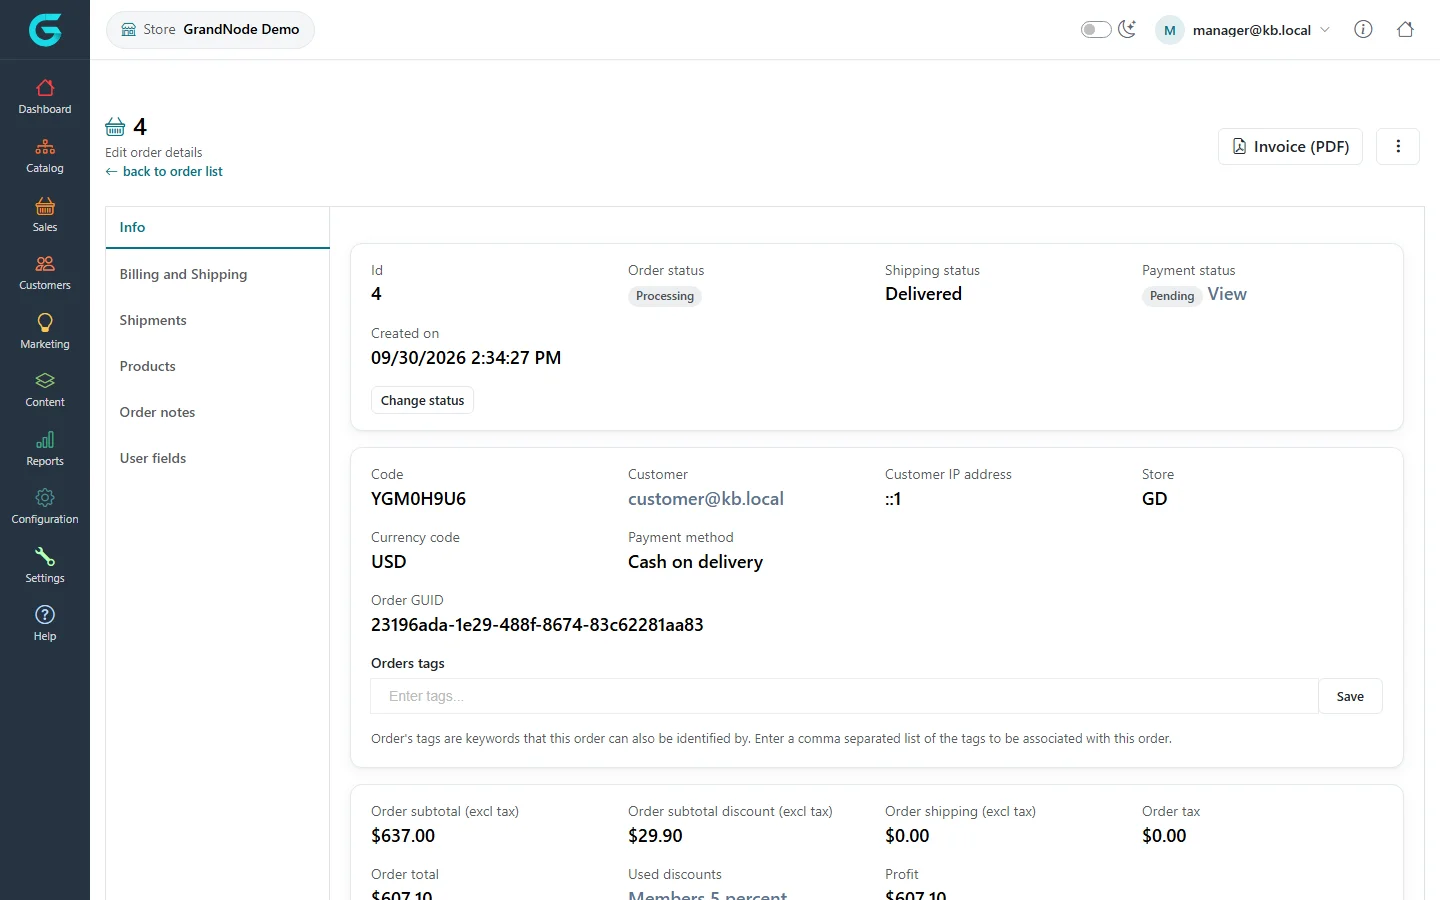Click the Delivered shipping status text
The image size is (1440, 900).
coord(923,294)
